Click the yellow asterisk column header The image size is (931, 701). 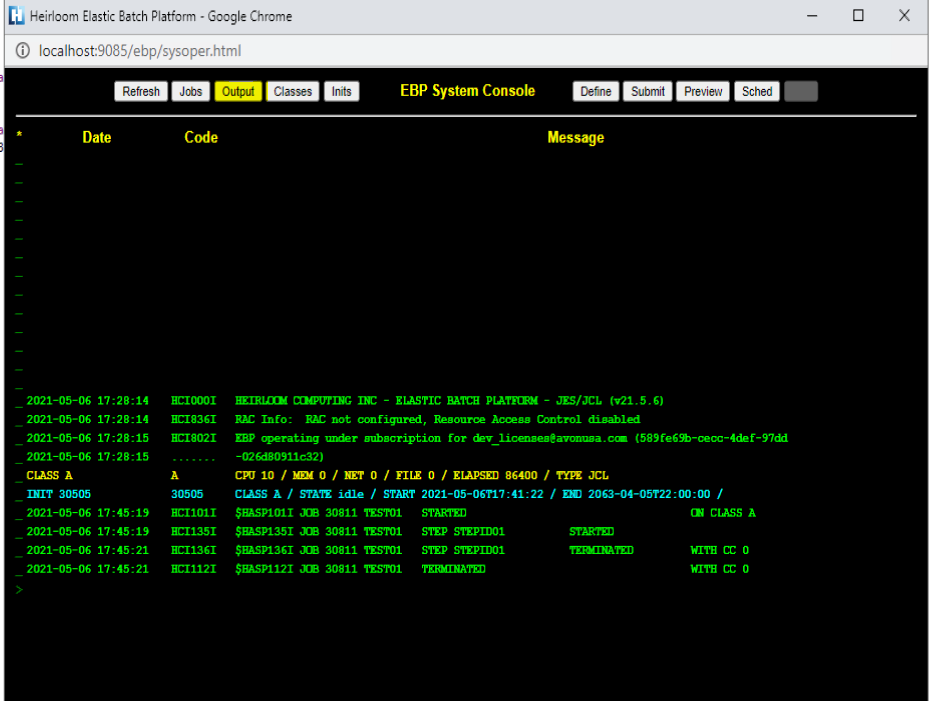pos(19,135)
